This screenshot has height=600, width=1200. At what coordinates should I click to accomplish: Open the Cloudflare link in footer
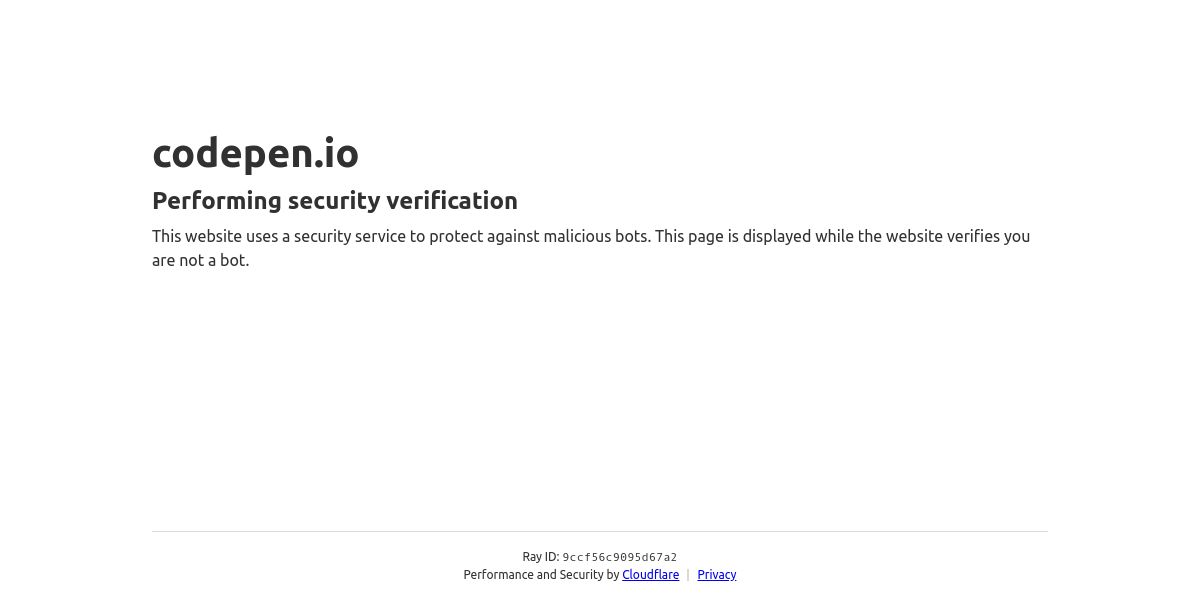coord(650,575)
